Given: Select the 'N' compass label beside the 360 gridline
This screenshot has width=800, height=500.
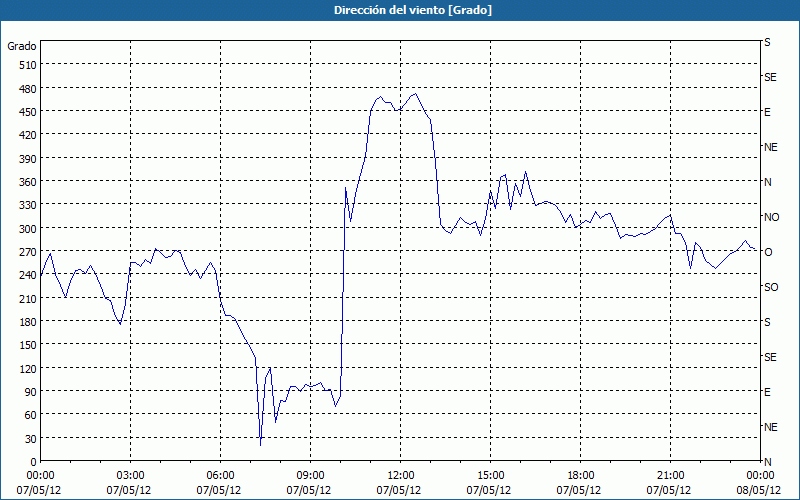Looking at the screenshot, I should (x=767, y=182).
